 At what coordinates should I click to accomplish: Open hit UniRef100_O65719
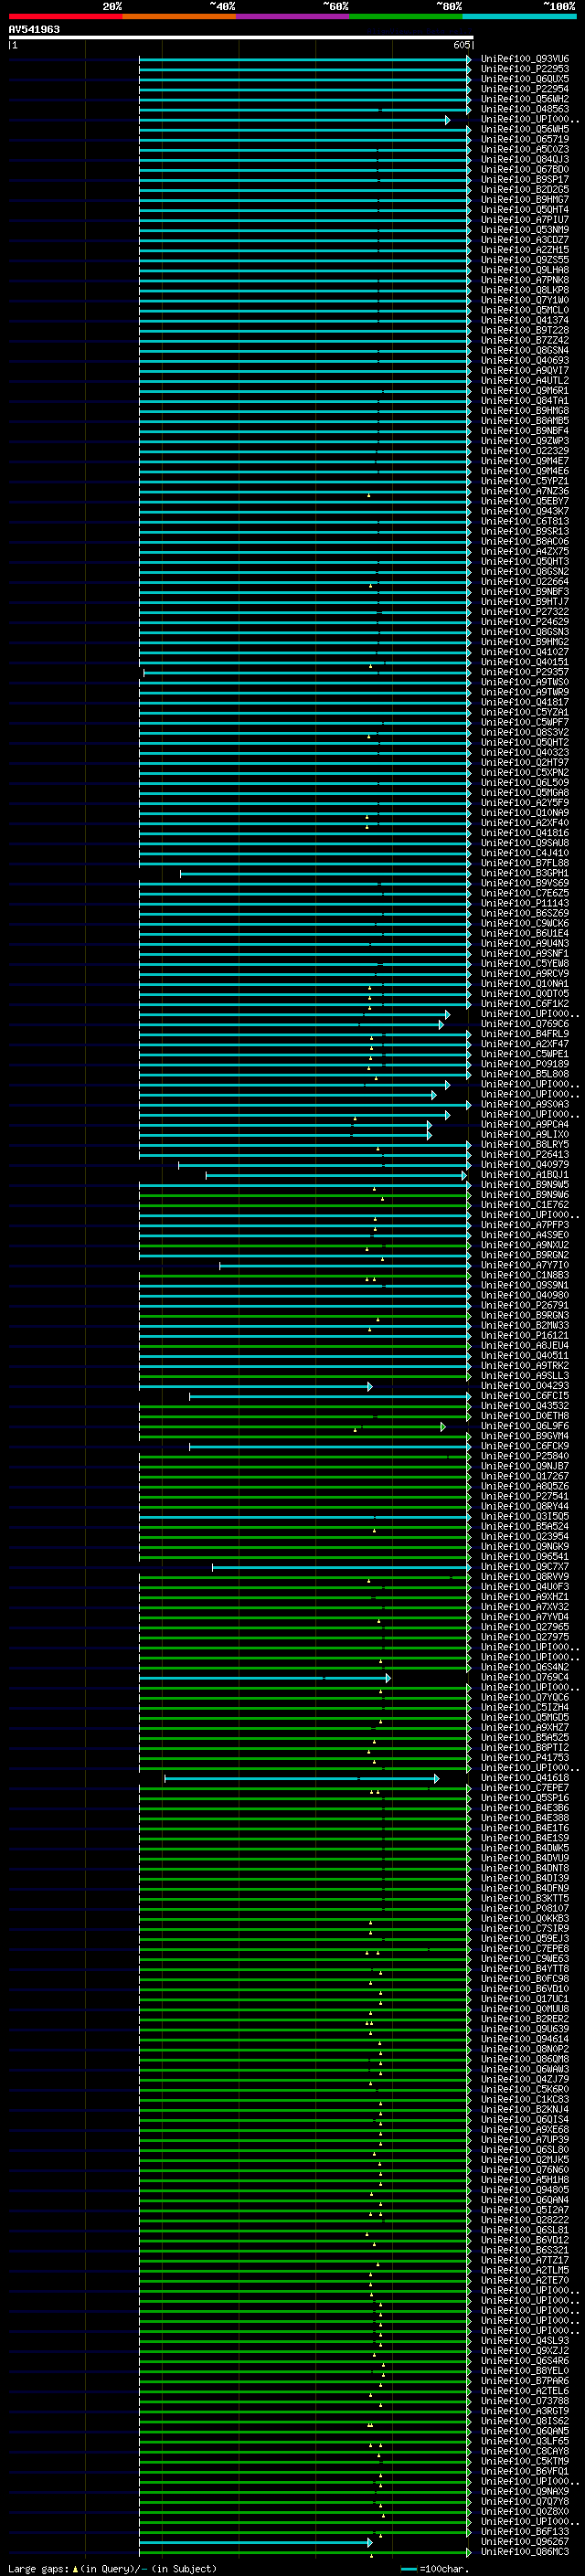525,139
